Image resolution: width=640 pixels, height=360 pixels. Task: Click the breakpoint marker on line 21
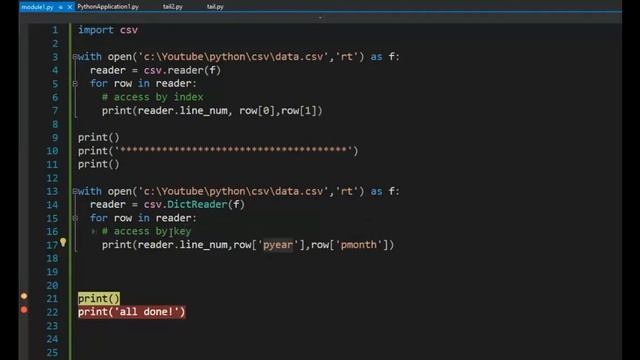click(24, 296)
